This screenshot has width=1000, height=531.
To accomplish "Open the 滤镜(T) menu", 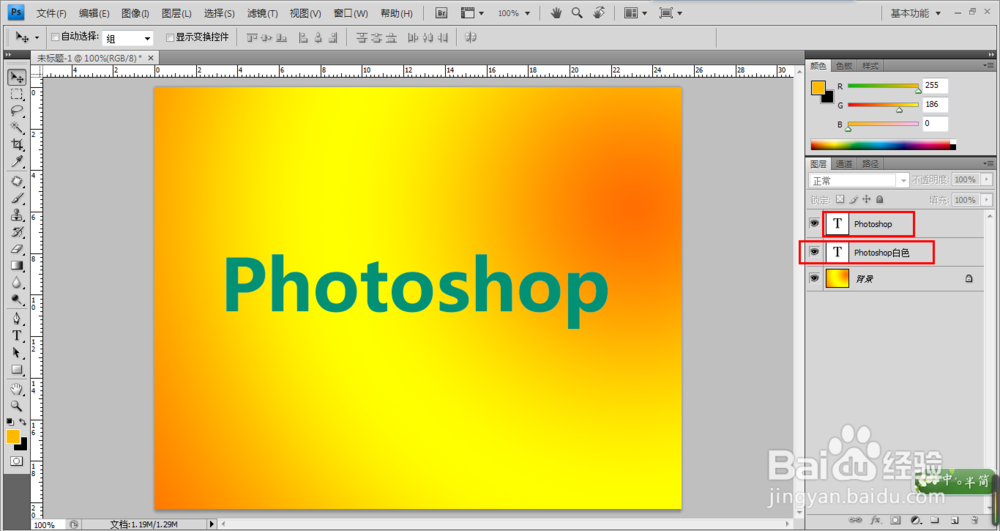I will (262, 13).
